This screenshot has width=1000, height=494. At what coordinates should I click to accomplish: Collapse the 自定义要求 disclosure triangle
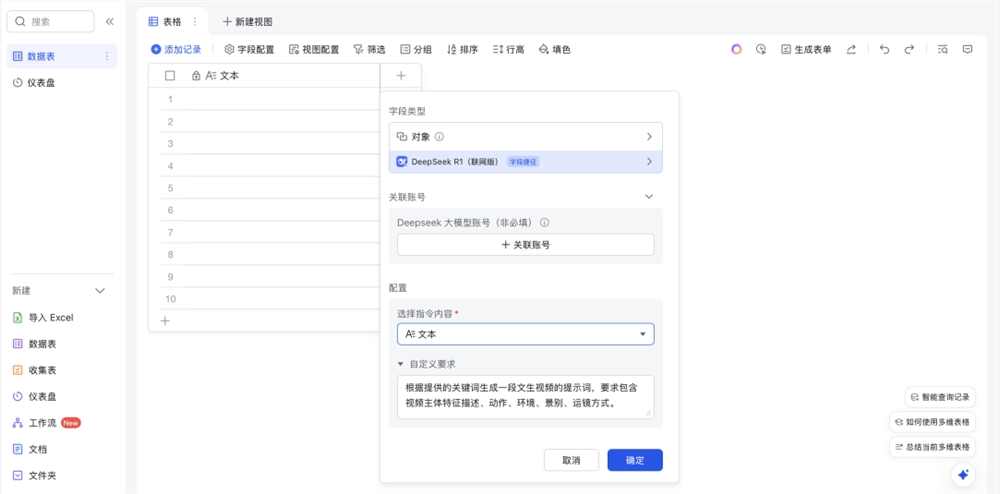pyautogui.click(x=401, y=364)
